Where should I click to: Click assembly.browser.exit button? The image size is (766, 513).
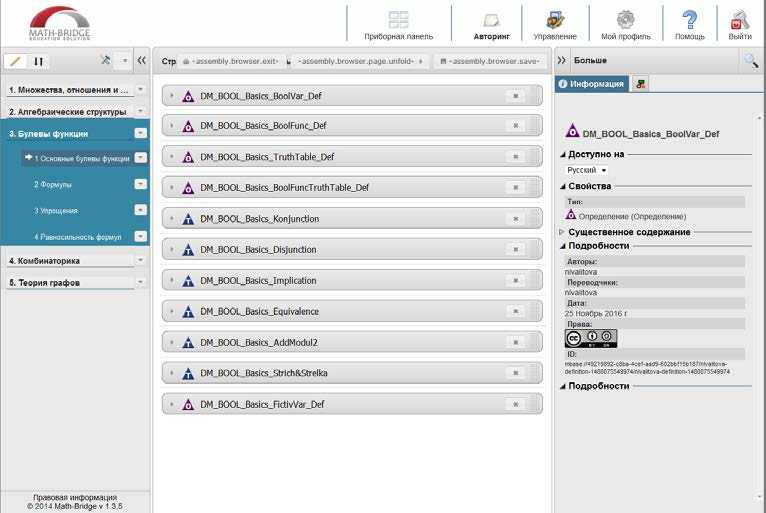tap(231, 62)
